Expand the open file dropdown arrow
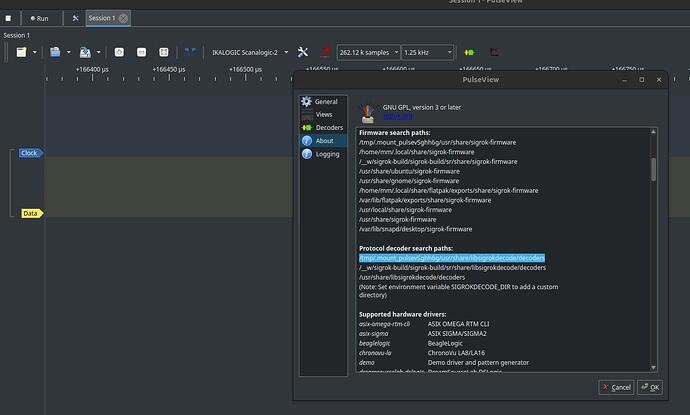Image resolution: width=690 pixels, height=415 pixels. pyautogui.click(x=68, y=52)
